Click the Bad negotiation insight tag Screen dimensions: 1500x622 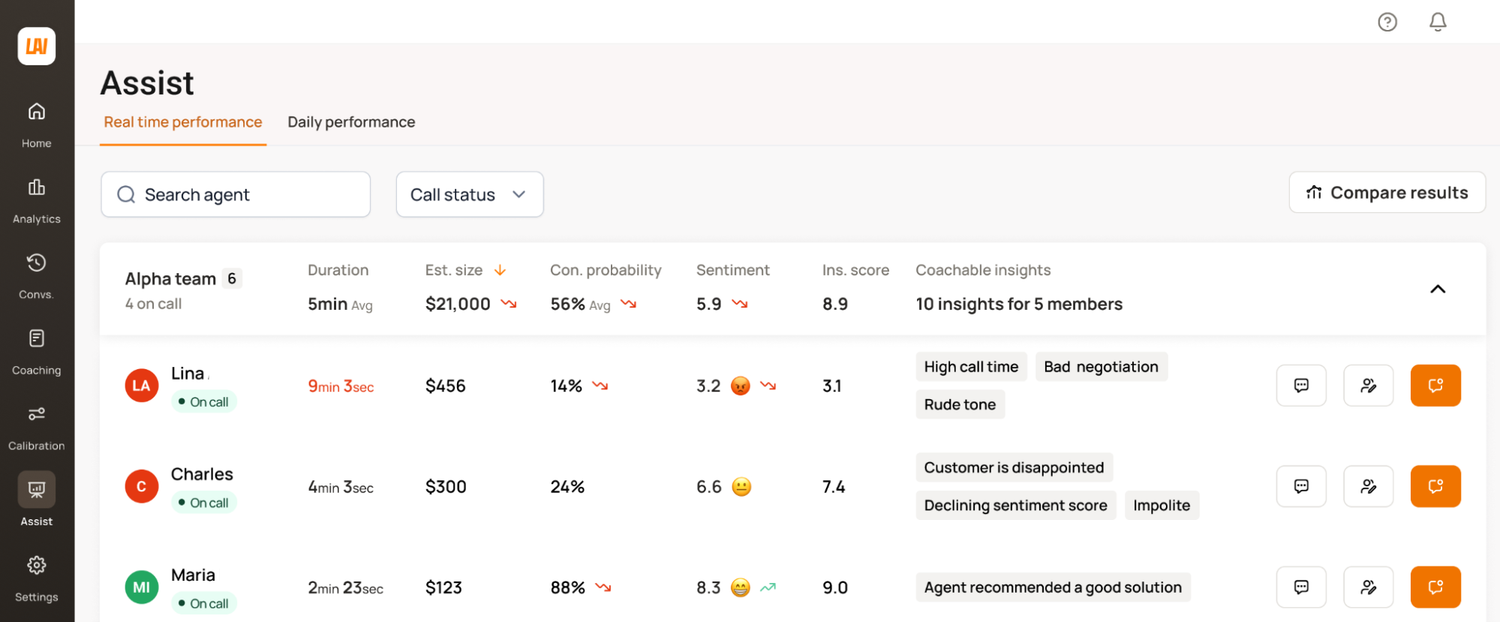point(1101,367)
